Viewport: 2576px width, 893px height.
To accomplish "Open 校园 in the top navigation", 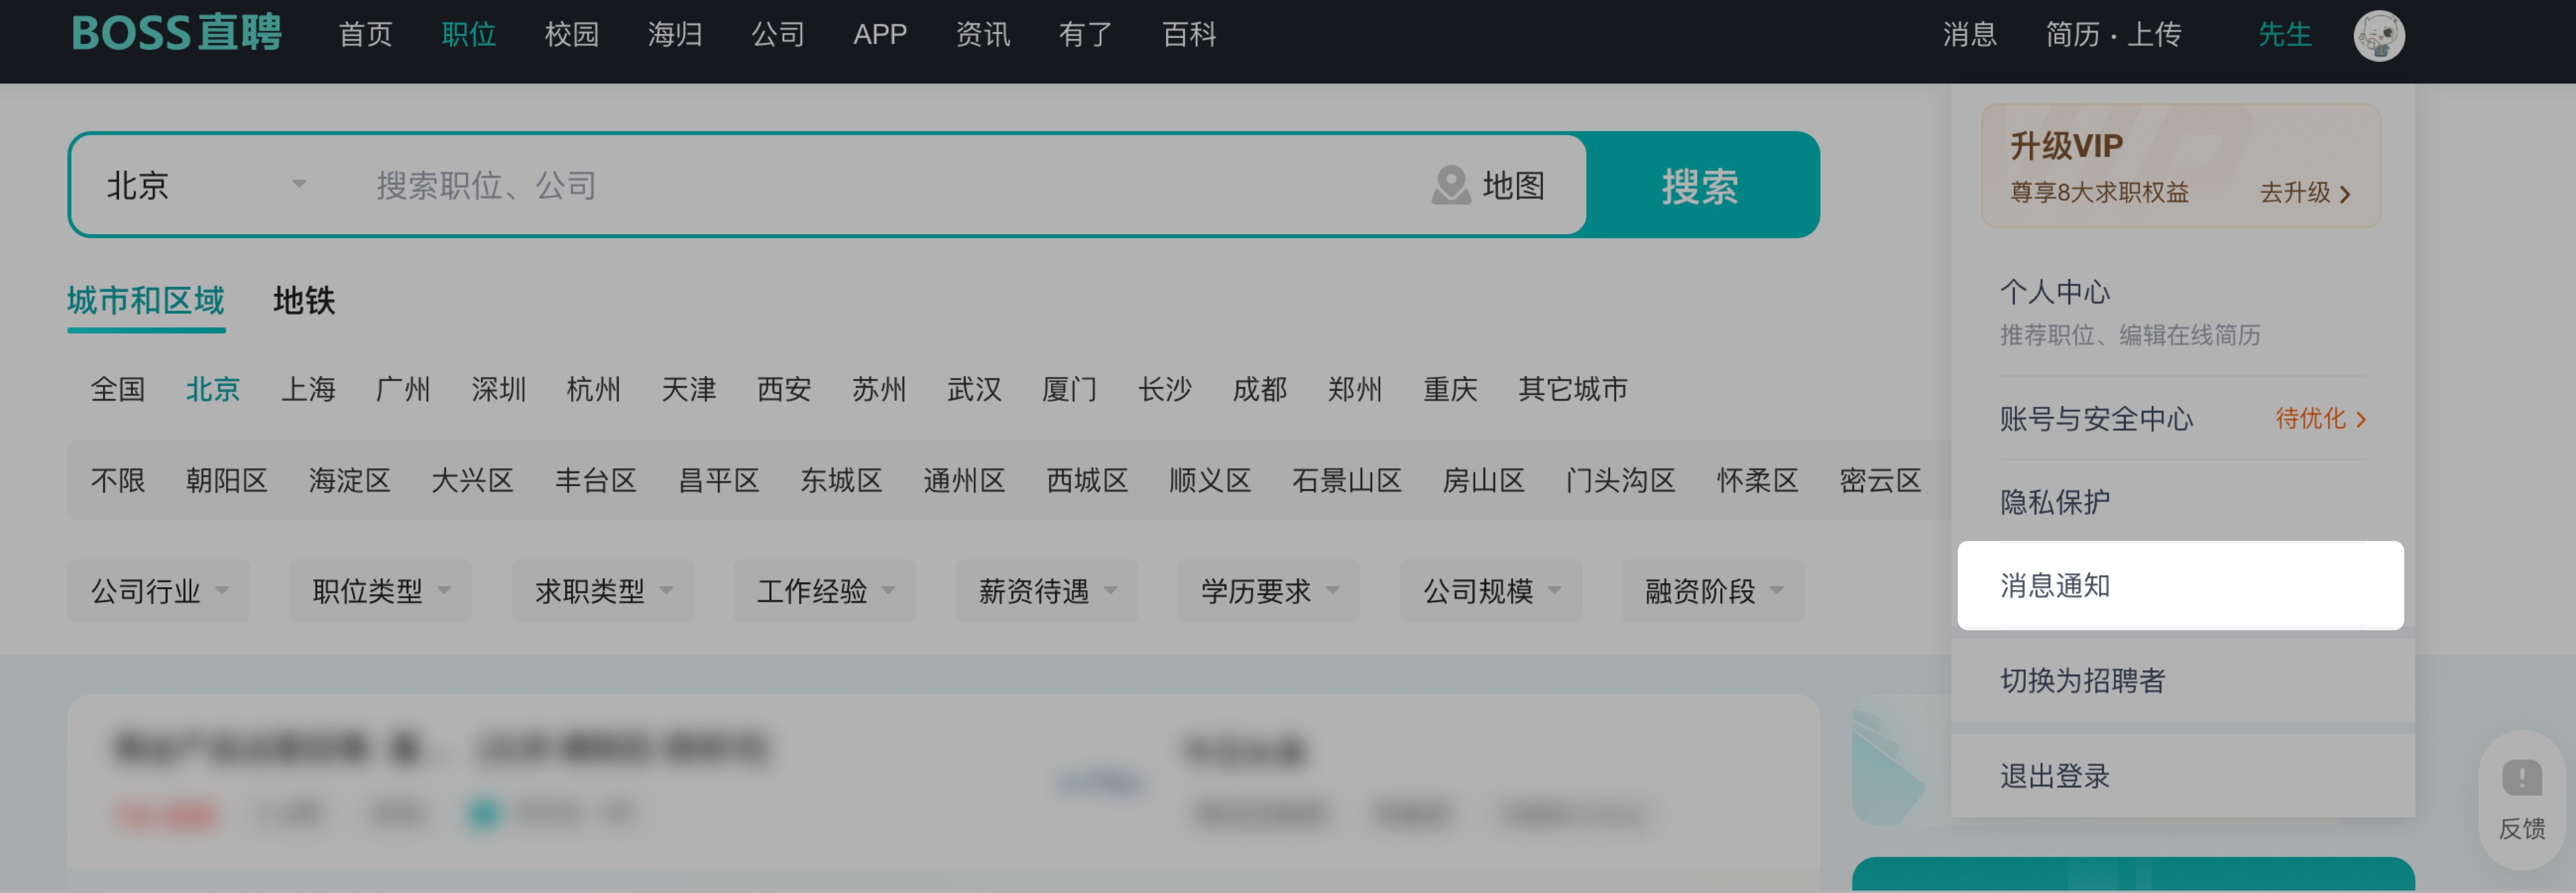I will tap(571, 35).
